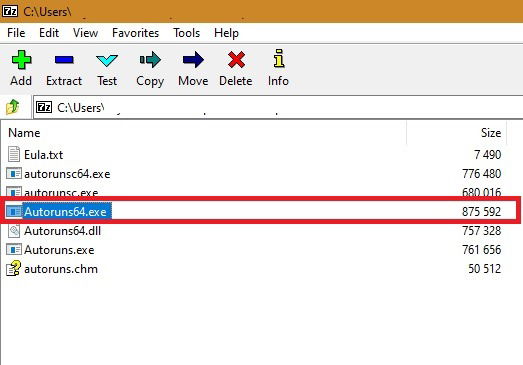
Task: Click the address path field
Action: (x=278, y=107)
